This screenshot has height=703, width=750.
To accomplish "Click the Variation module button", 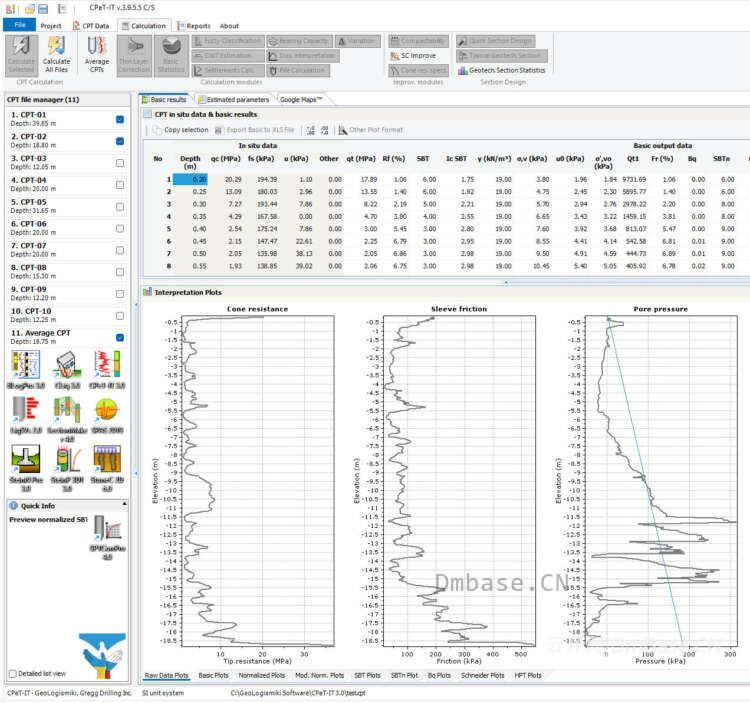I will [x=358, y=41].
